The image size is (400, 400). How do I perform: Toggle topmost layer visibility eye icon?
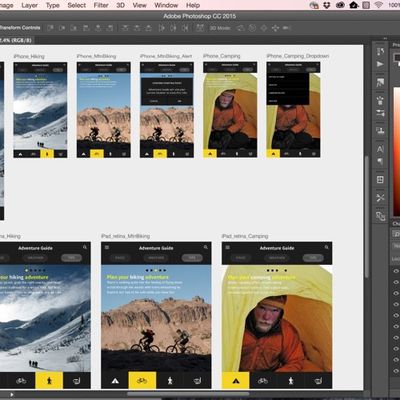click(396, 271)
